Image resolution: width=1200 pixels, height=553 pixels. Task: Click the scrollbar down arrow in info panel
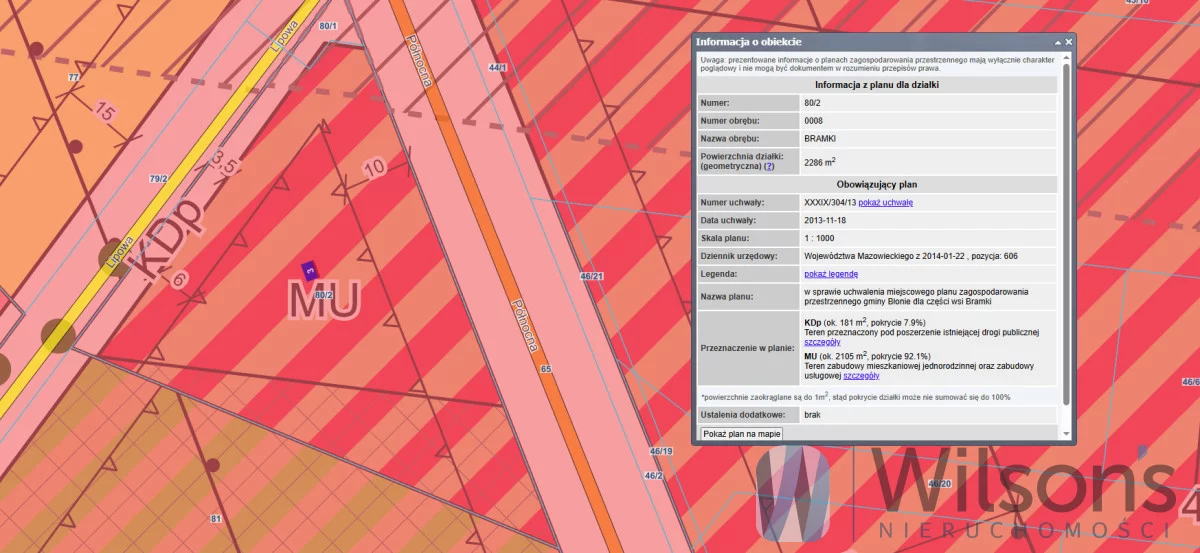(1067, 434)
